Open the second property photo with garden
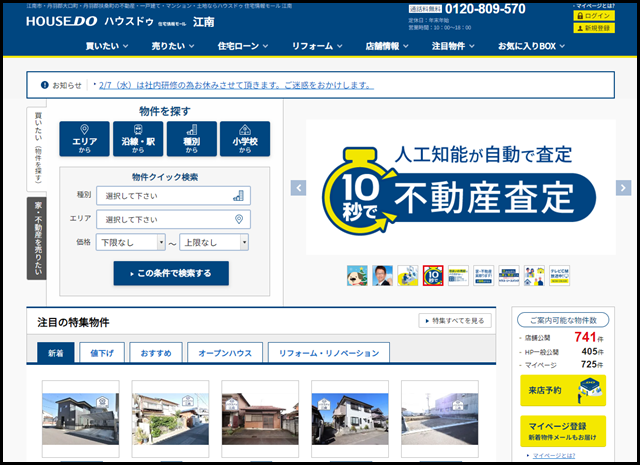Screen dimensions: 640x465 [x=171, y=419]
